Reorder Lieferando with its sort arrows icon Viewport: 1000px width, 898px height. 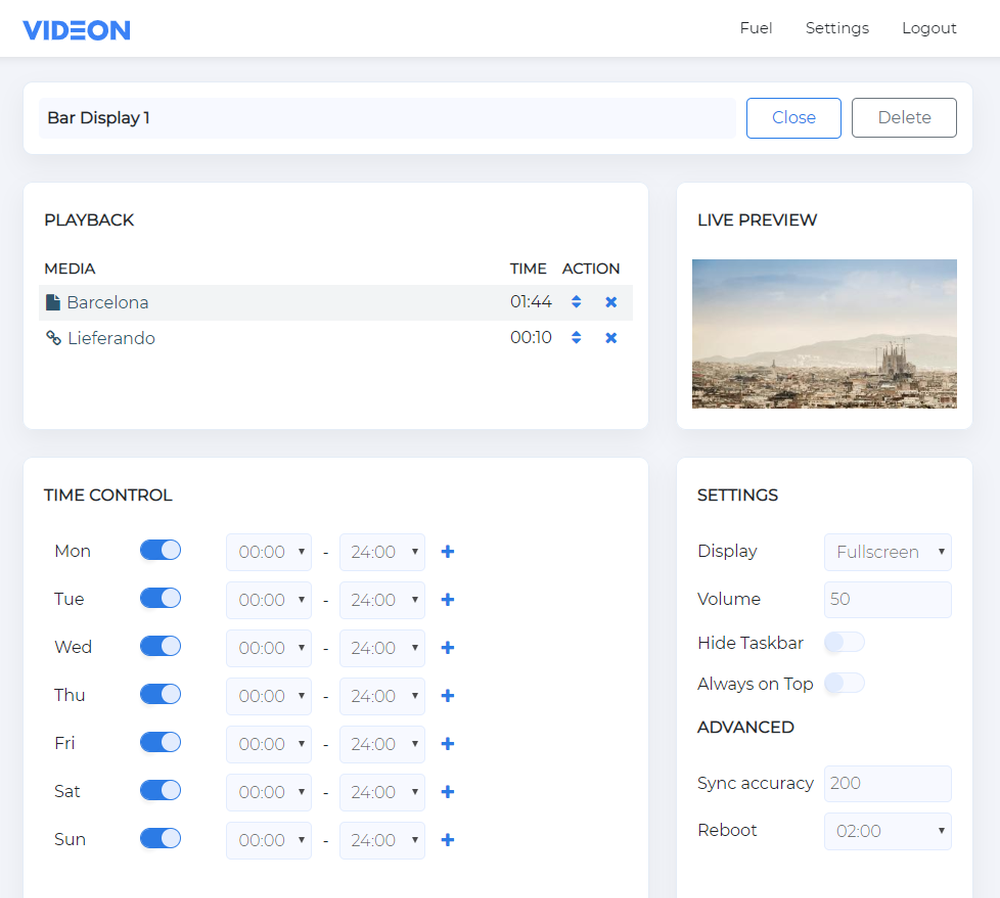(576, 337)
